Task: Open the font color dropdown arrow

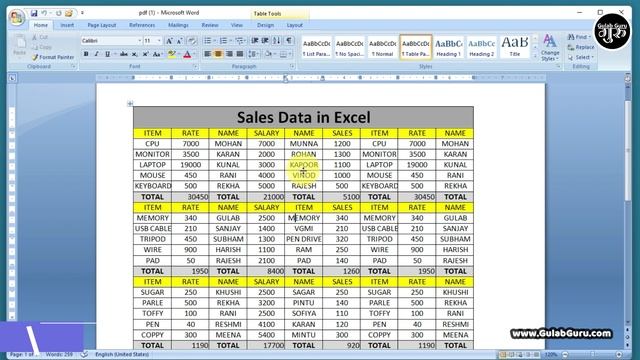Action: coord(194,54)
